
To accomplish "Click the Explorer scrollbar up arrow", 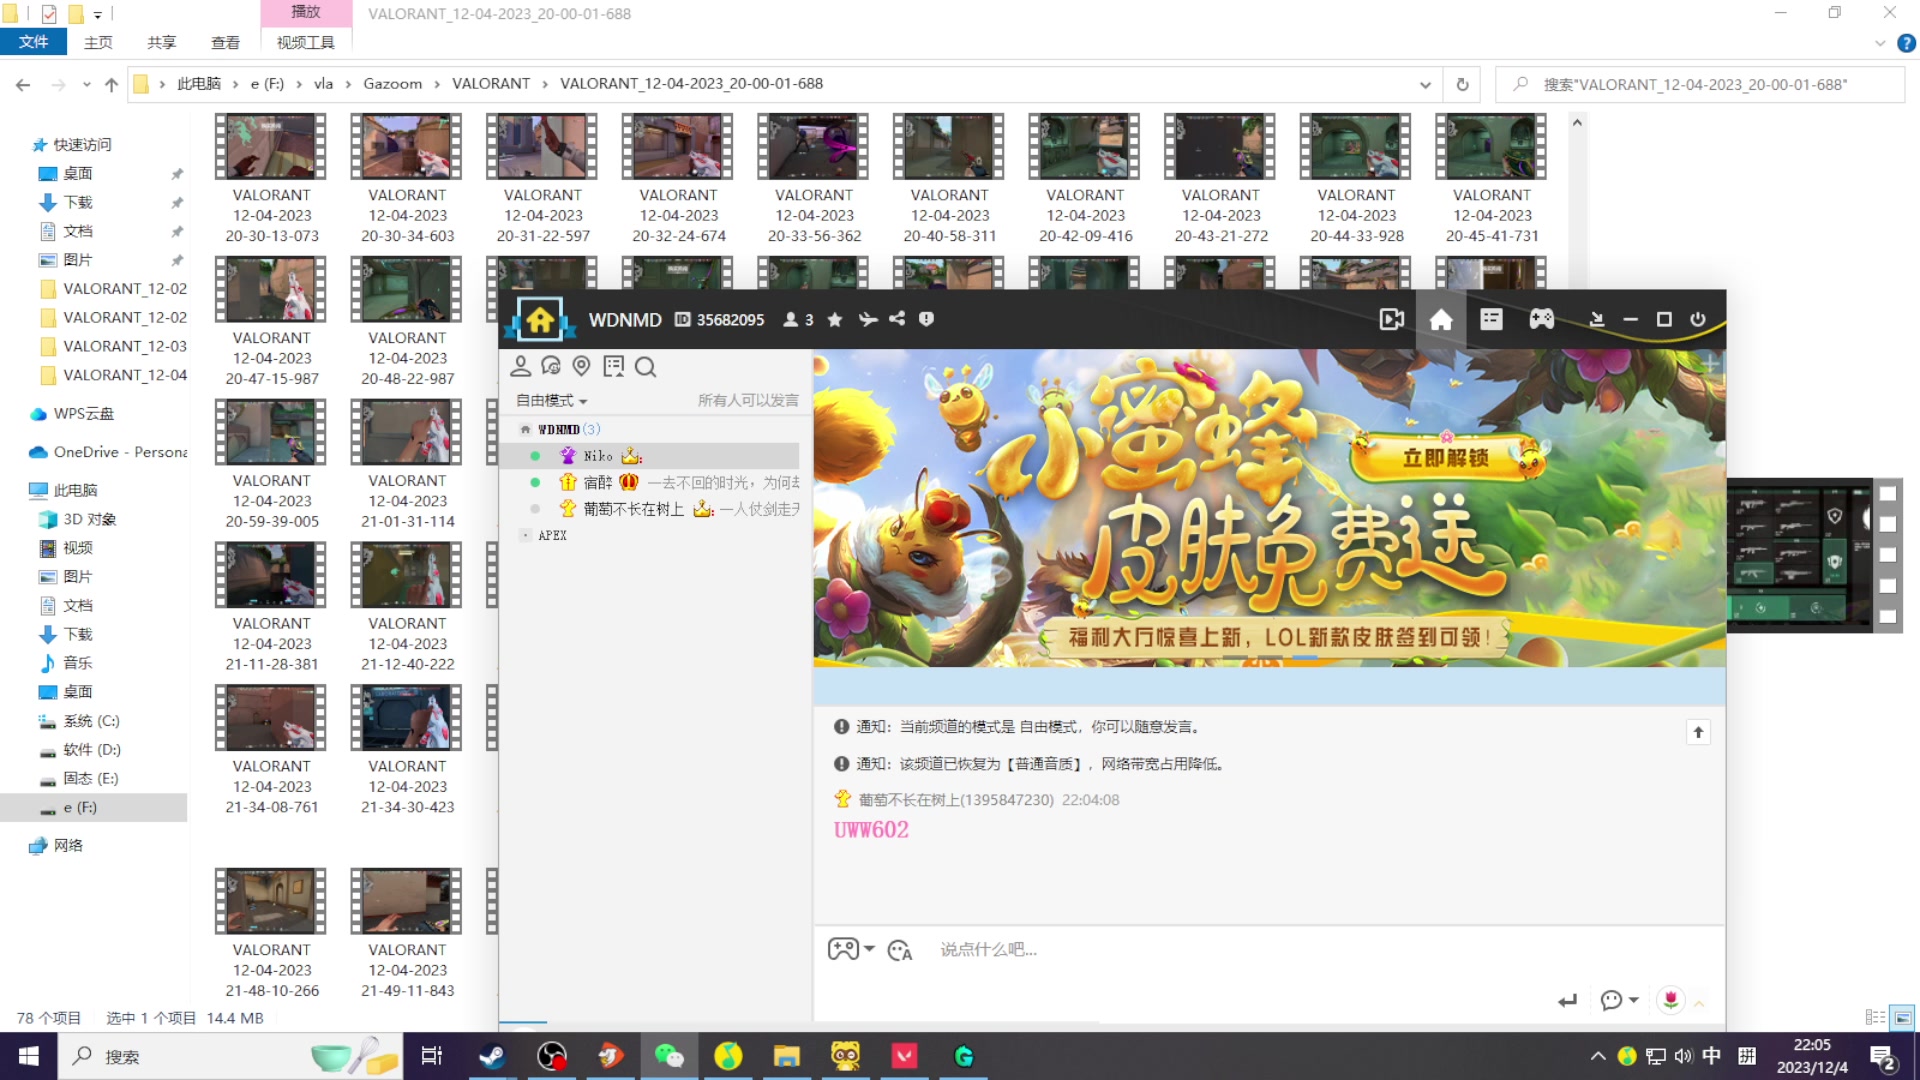I will tap(1577, 122).
